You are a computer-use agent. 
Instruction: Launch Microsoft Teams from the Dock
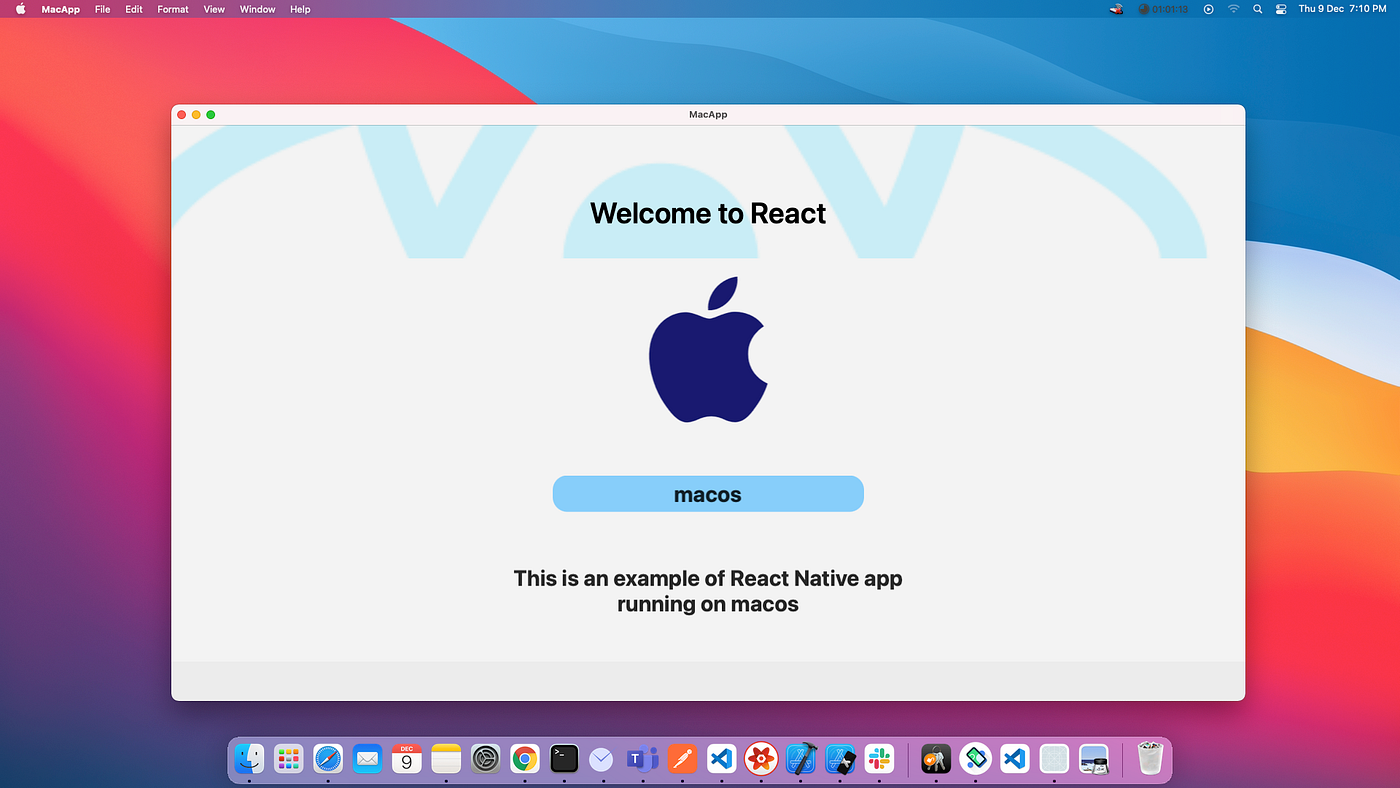641,758
